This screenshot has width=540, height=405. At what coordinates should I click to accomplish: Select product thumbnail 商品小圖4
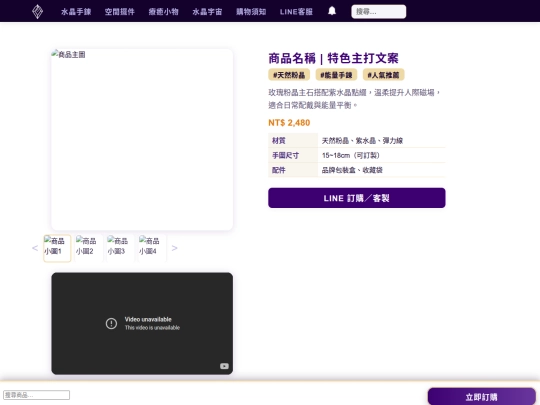(x=152, y=248)
